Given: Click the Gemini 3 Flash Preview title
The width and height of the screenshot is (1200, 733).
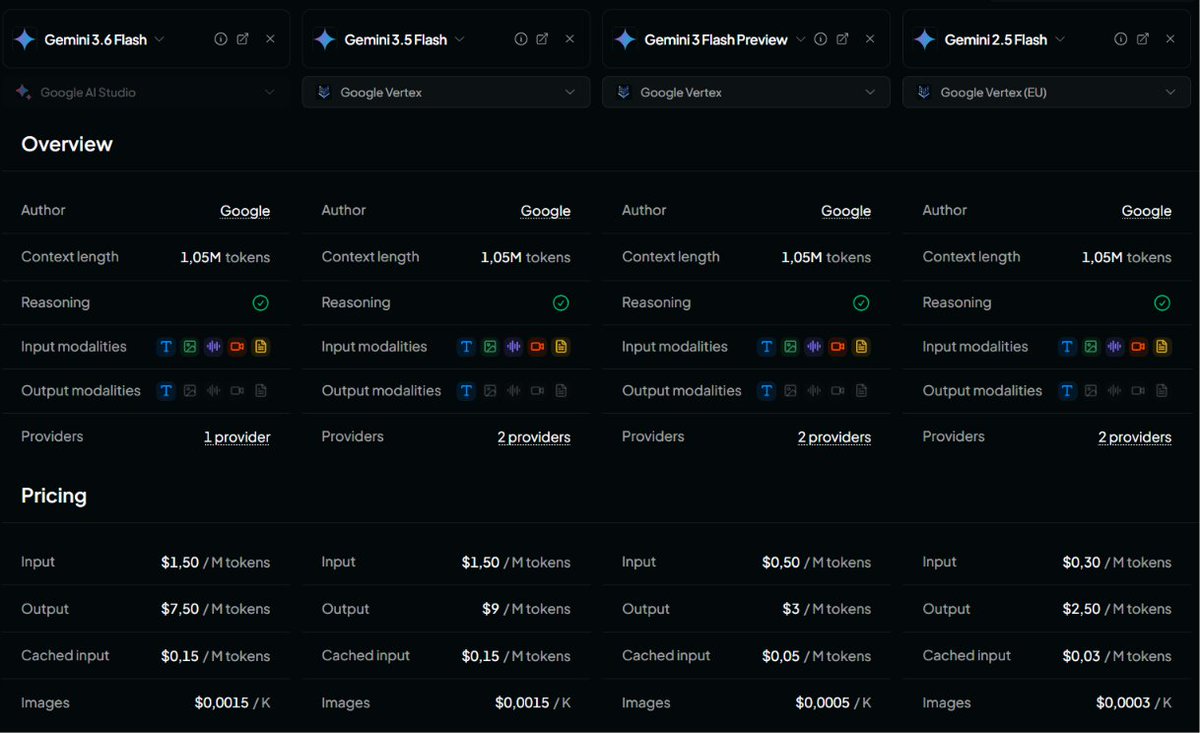Looking at the screenshot, I should coord(716,40).
